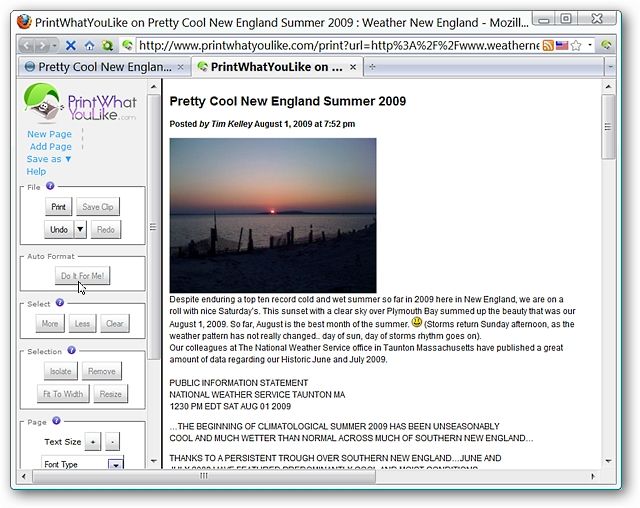Open list all tabs dropdown
The width and height of the screenshot is (640, 508).
click(x=610, y=67)
